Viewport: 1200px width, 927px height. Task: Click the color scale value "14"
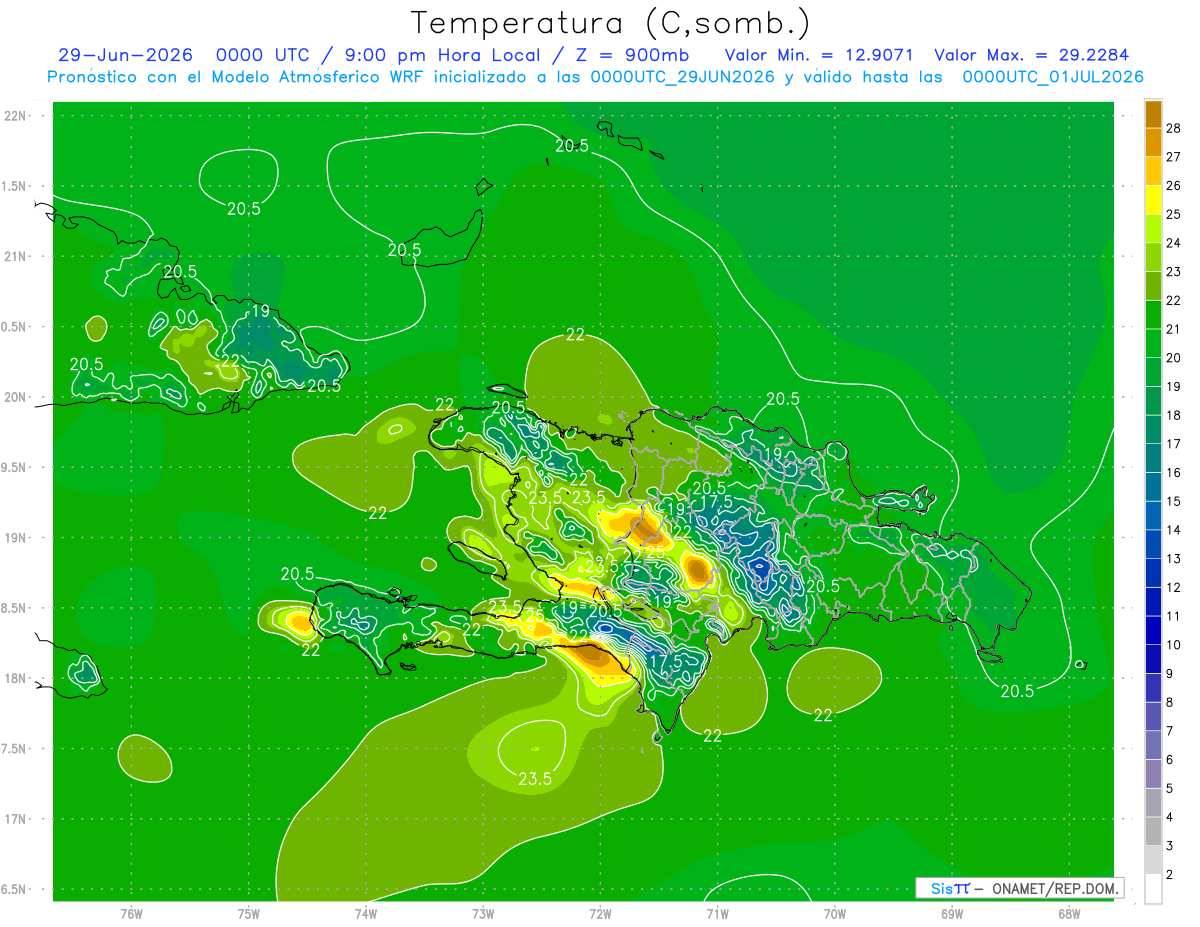point(1174,530)
